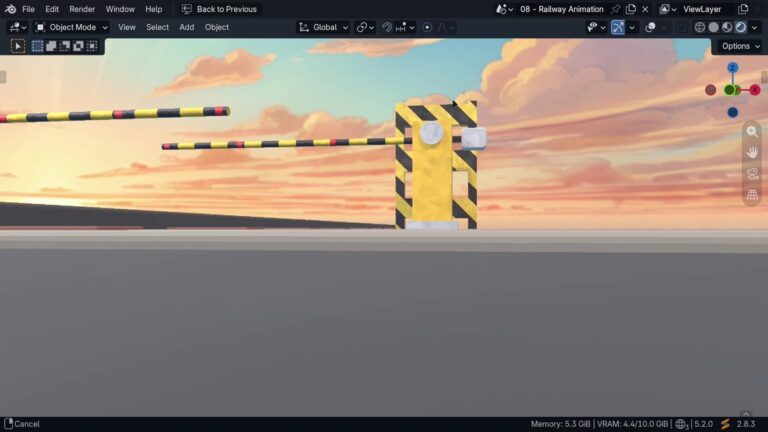
Task: Click the VRAM: 4.4/10.0 GiB status text
Action: 632,424
